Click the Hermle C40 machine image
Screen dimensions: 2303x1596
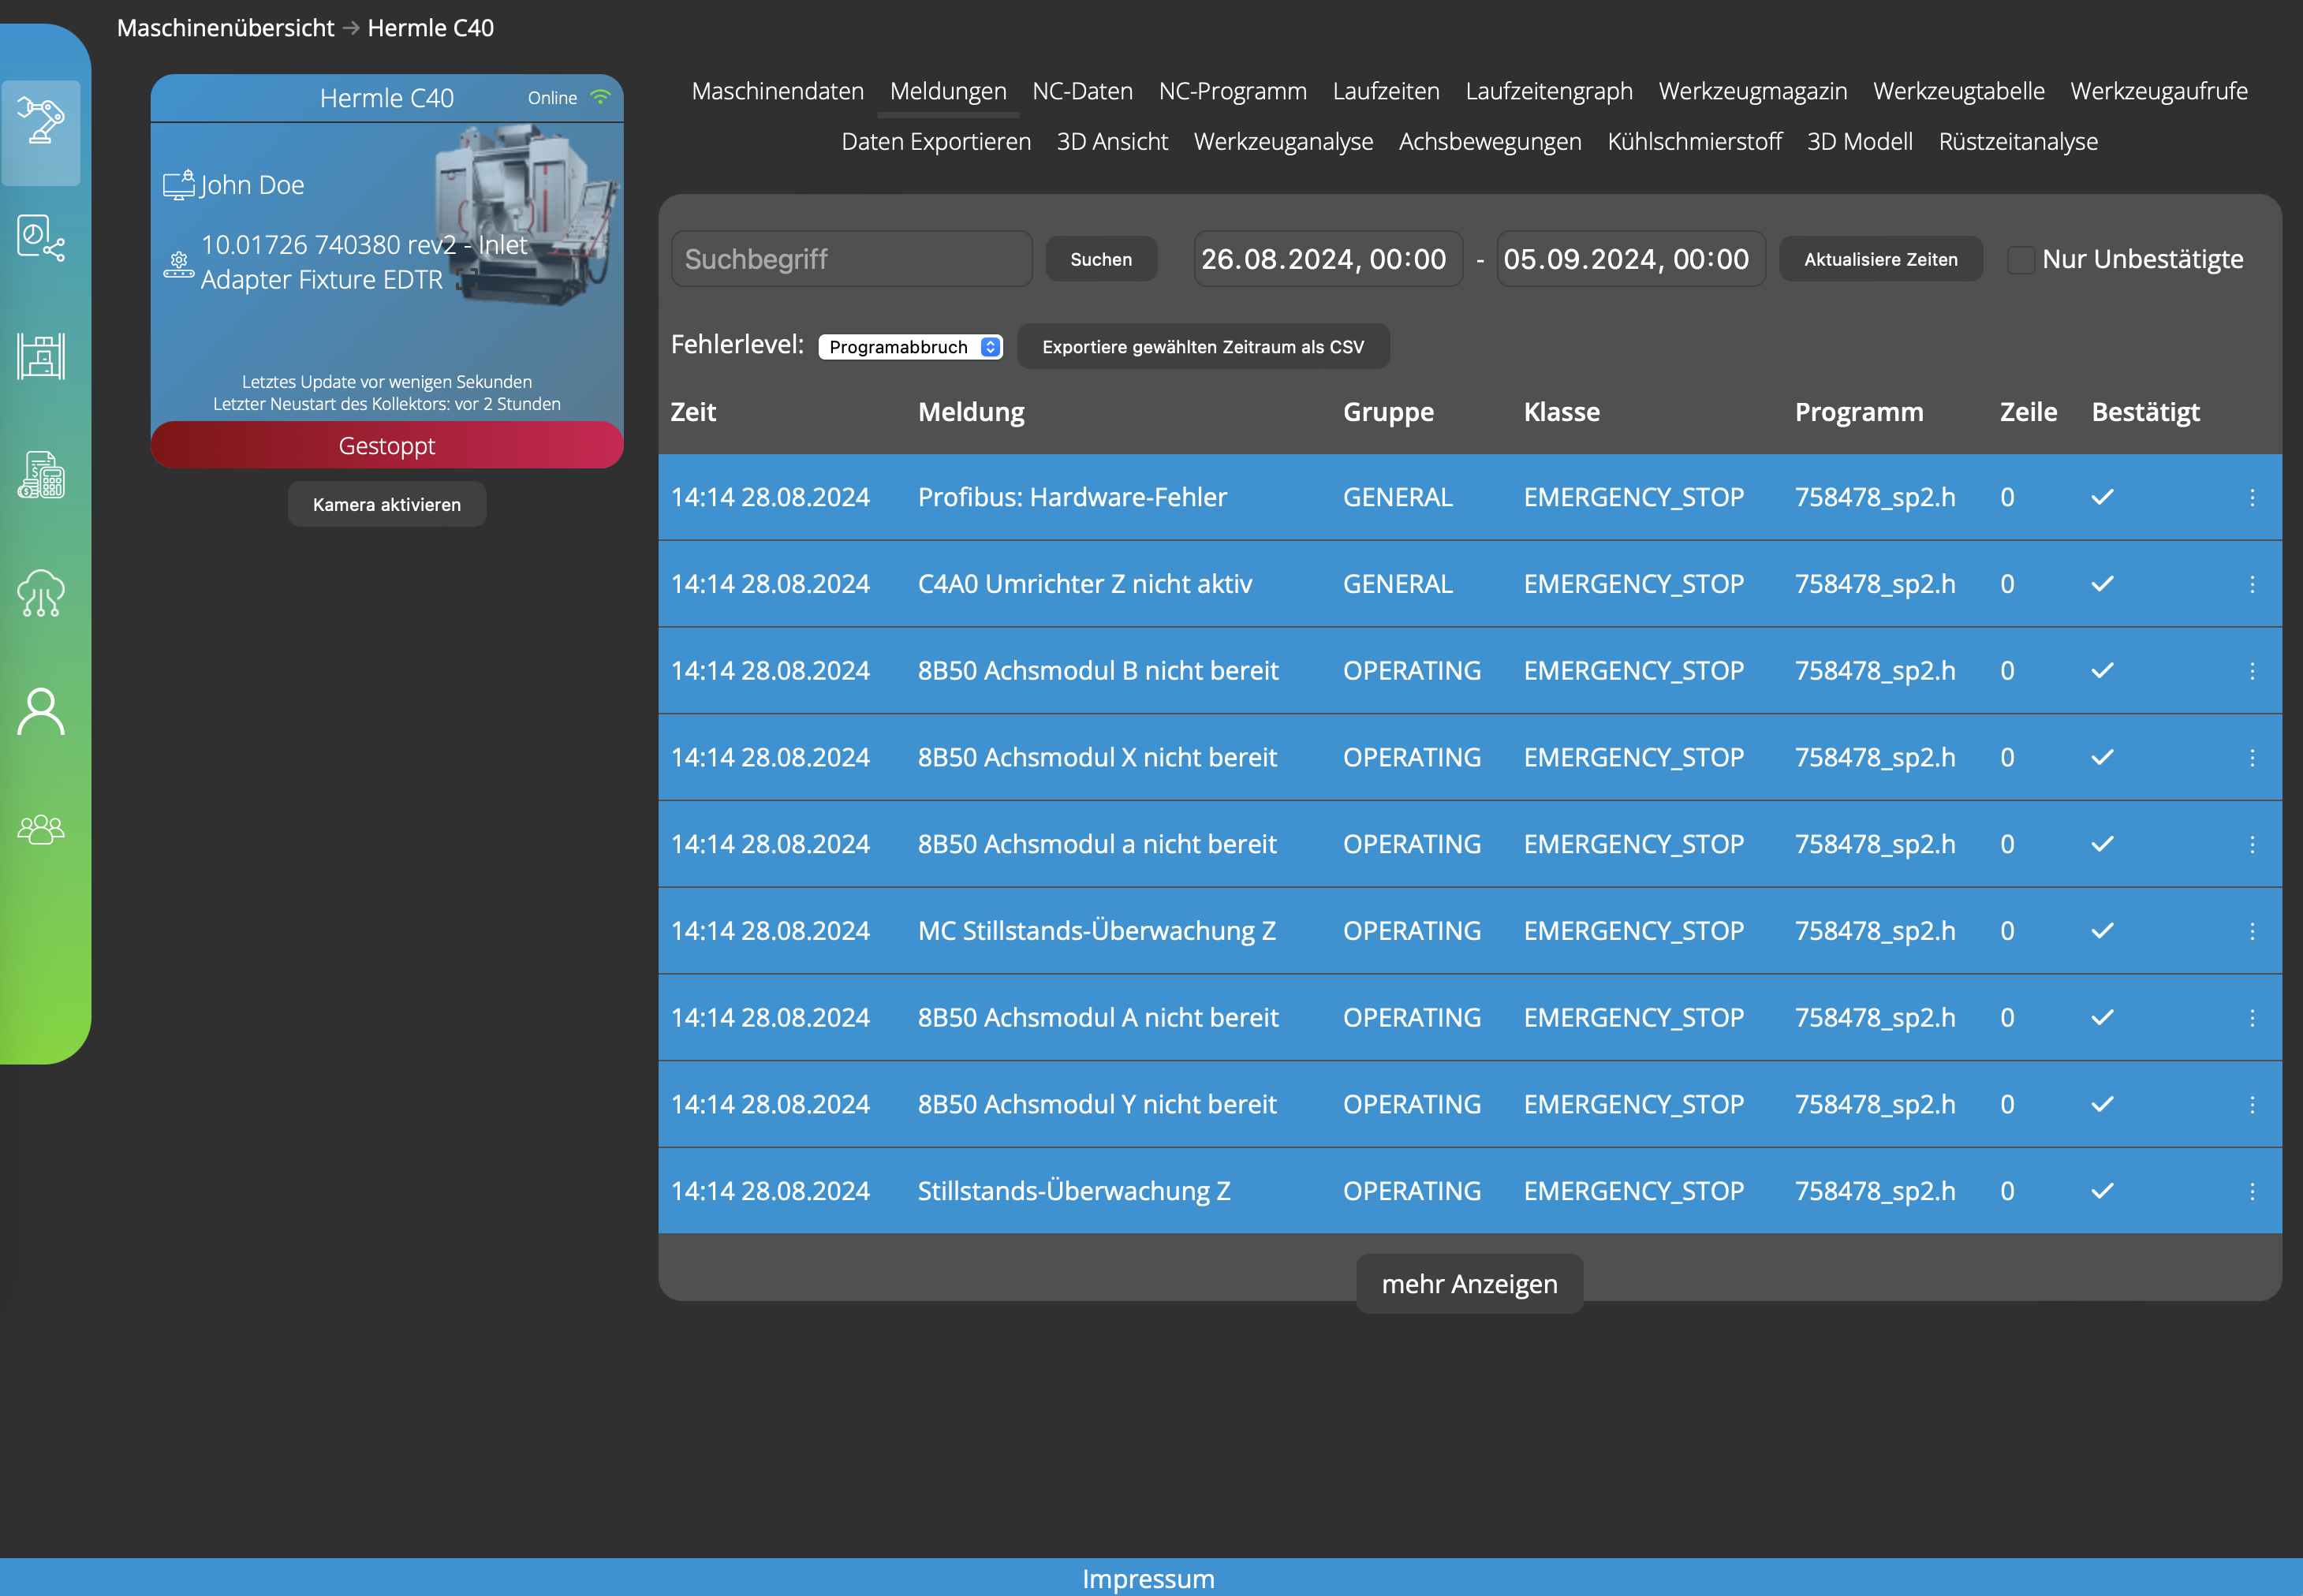coord(527,215)
